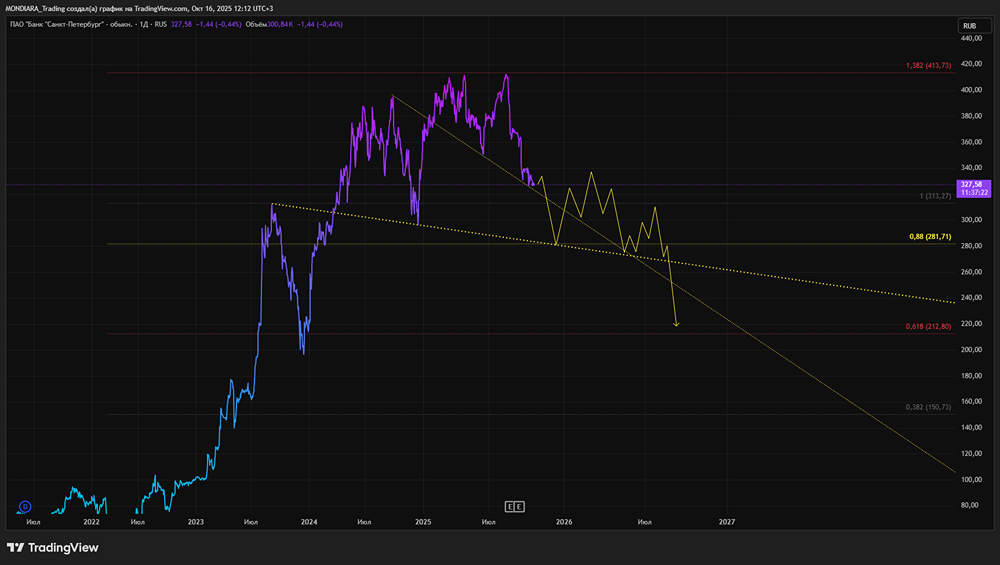Click the 120,00 price axis label
Image resolution: width=1000 pixels, height=565 pixels.
971,453
